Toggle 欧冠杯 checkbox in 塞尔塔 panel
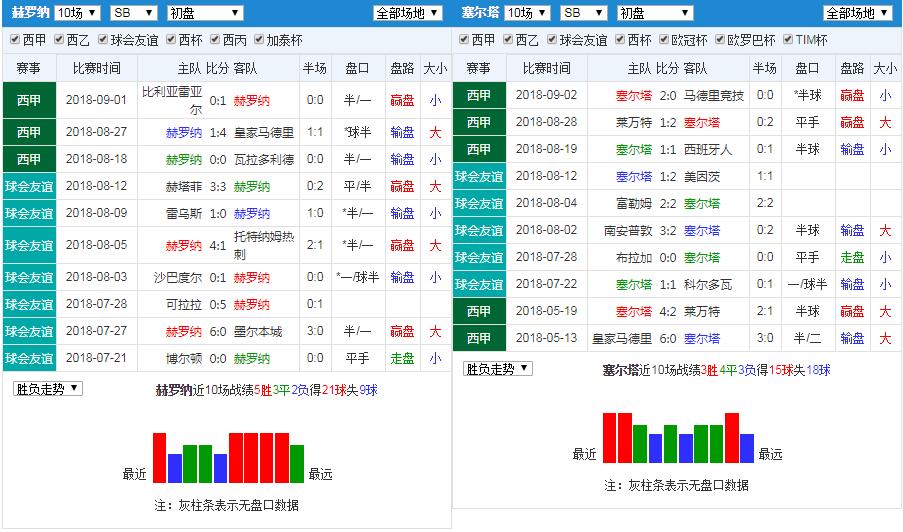903x532 pixels. point(664,40)
